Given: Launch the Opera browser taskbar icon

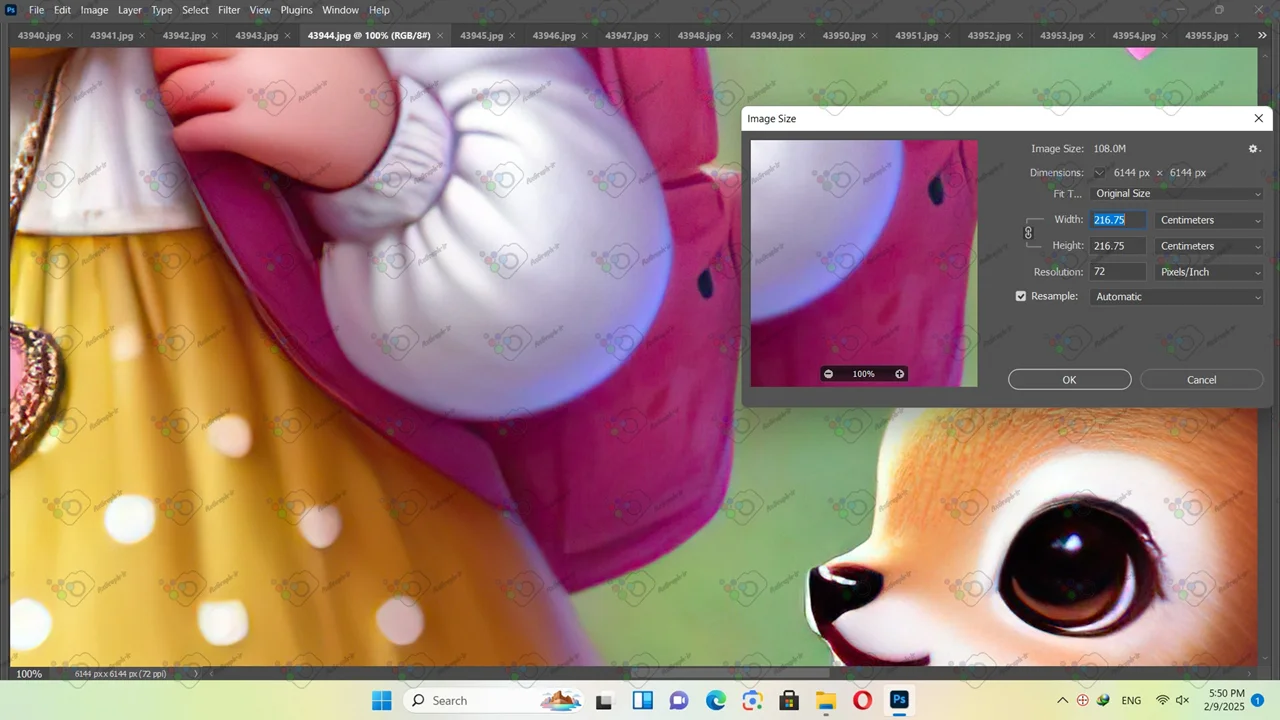Looking at the screenshot, I should 862,700.
